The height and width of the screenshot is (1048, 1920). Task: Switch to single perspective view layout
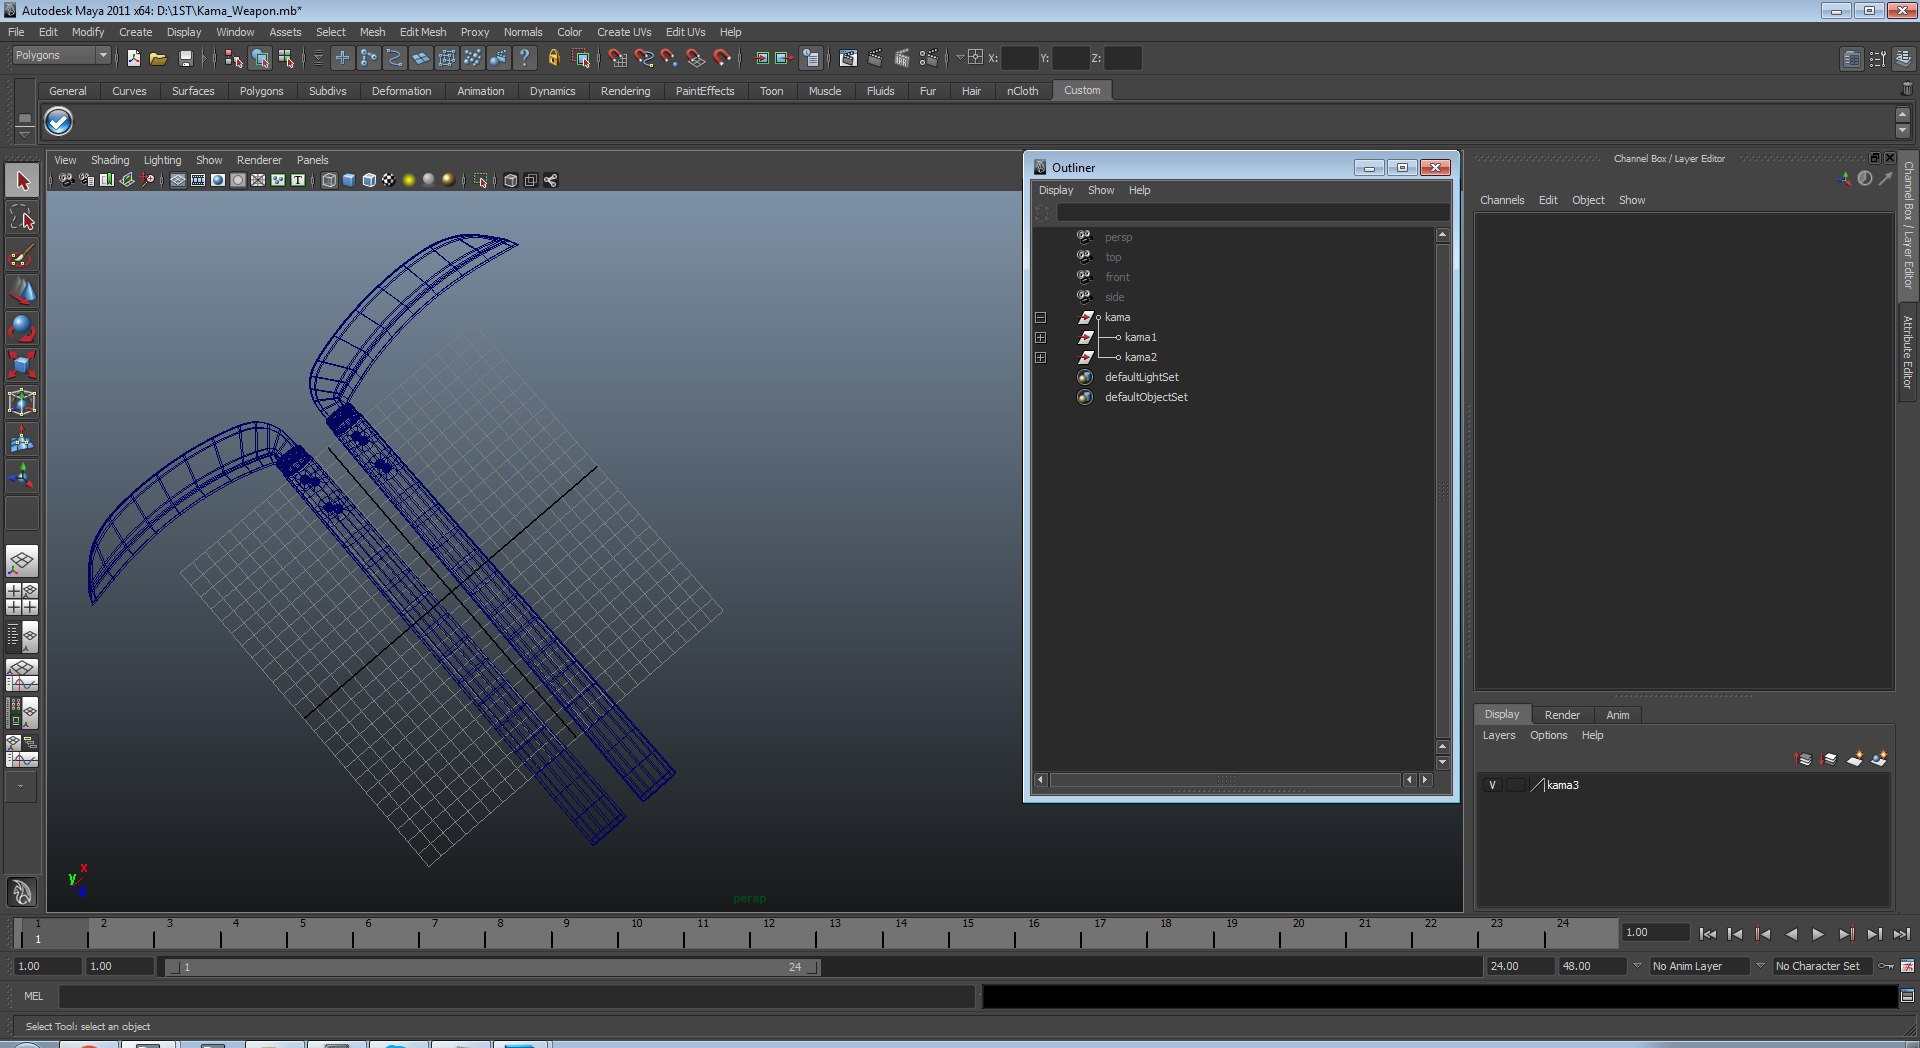pyautogui.click(x=22, y=561)
